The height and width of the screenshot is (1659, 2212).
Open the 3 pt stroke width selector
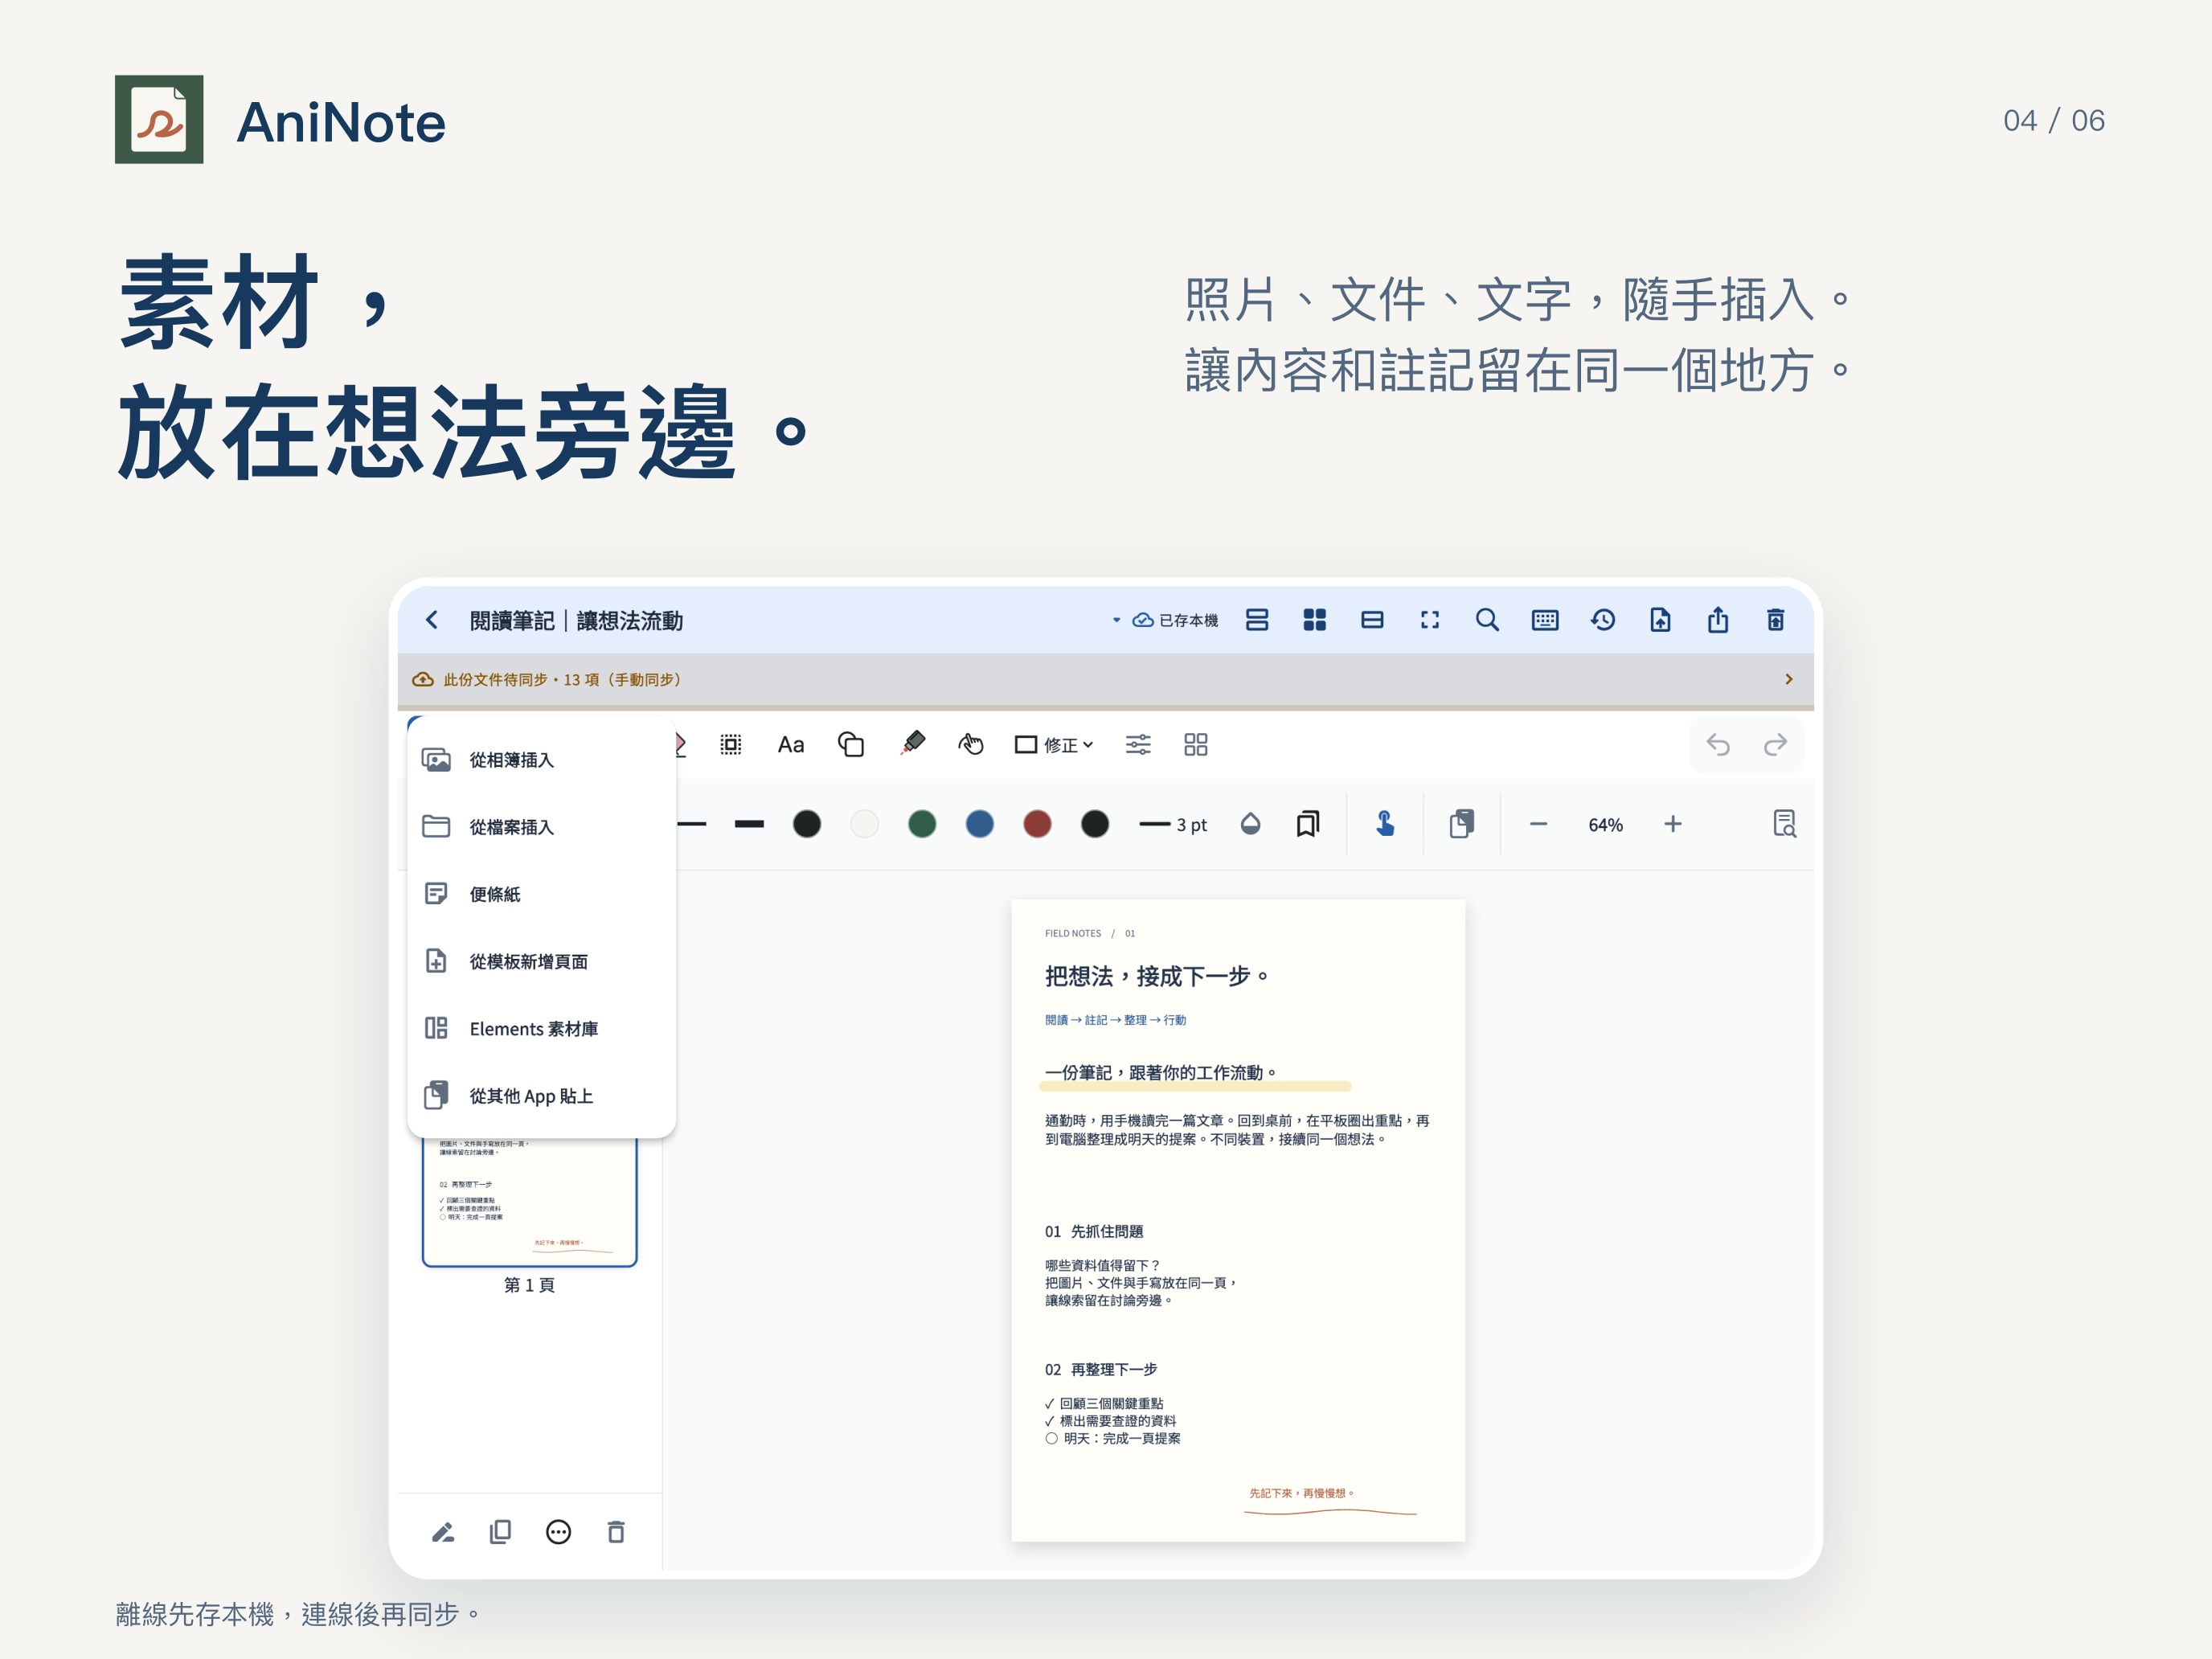[x=1174, y=824]
